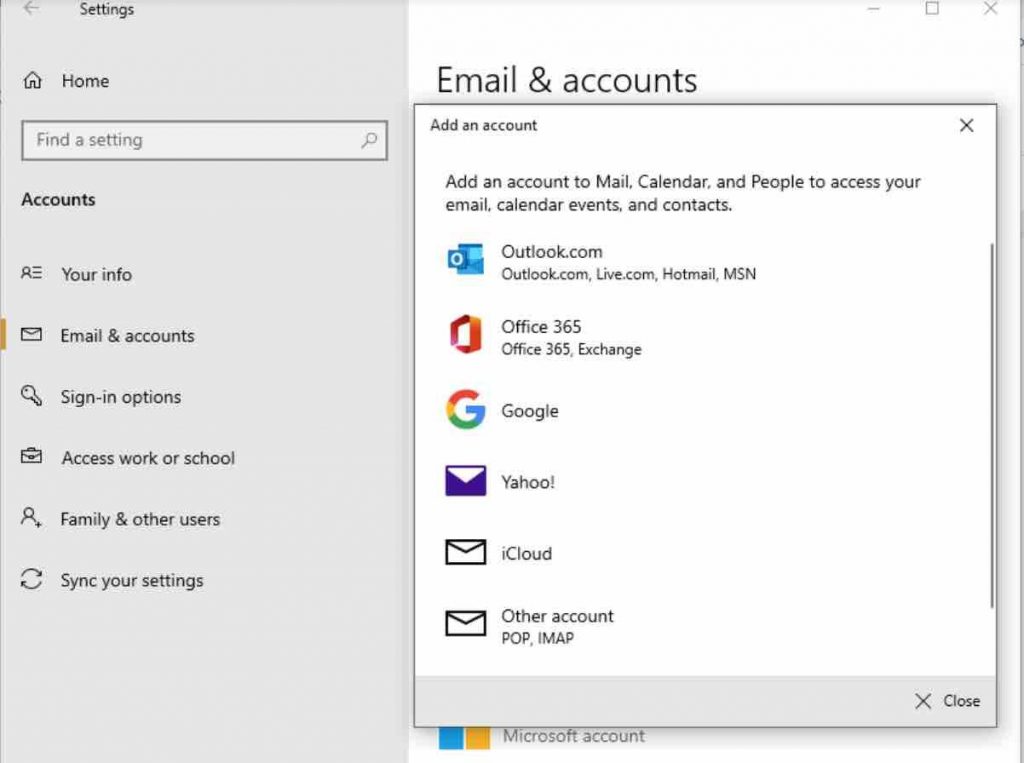Open Family & other users settings
Image resolution: width=1024 pixels, height=763 pixels.
140,519
